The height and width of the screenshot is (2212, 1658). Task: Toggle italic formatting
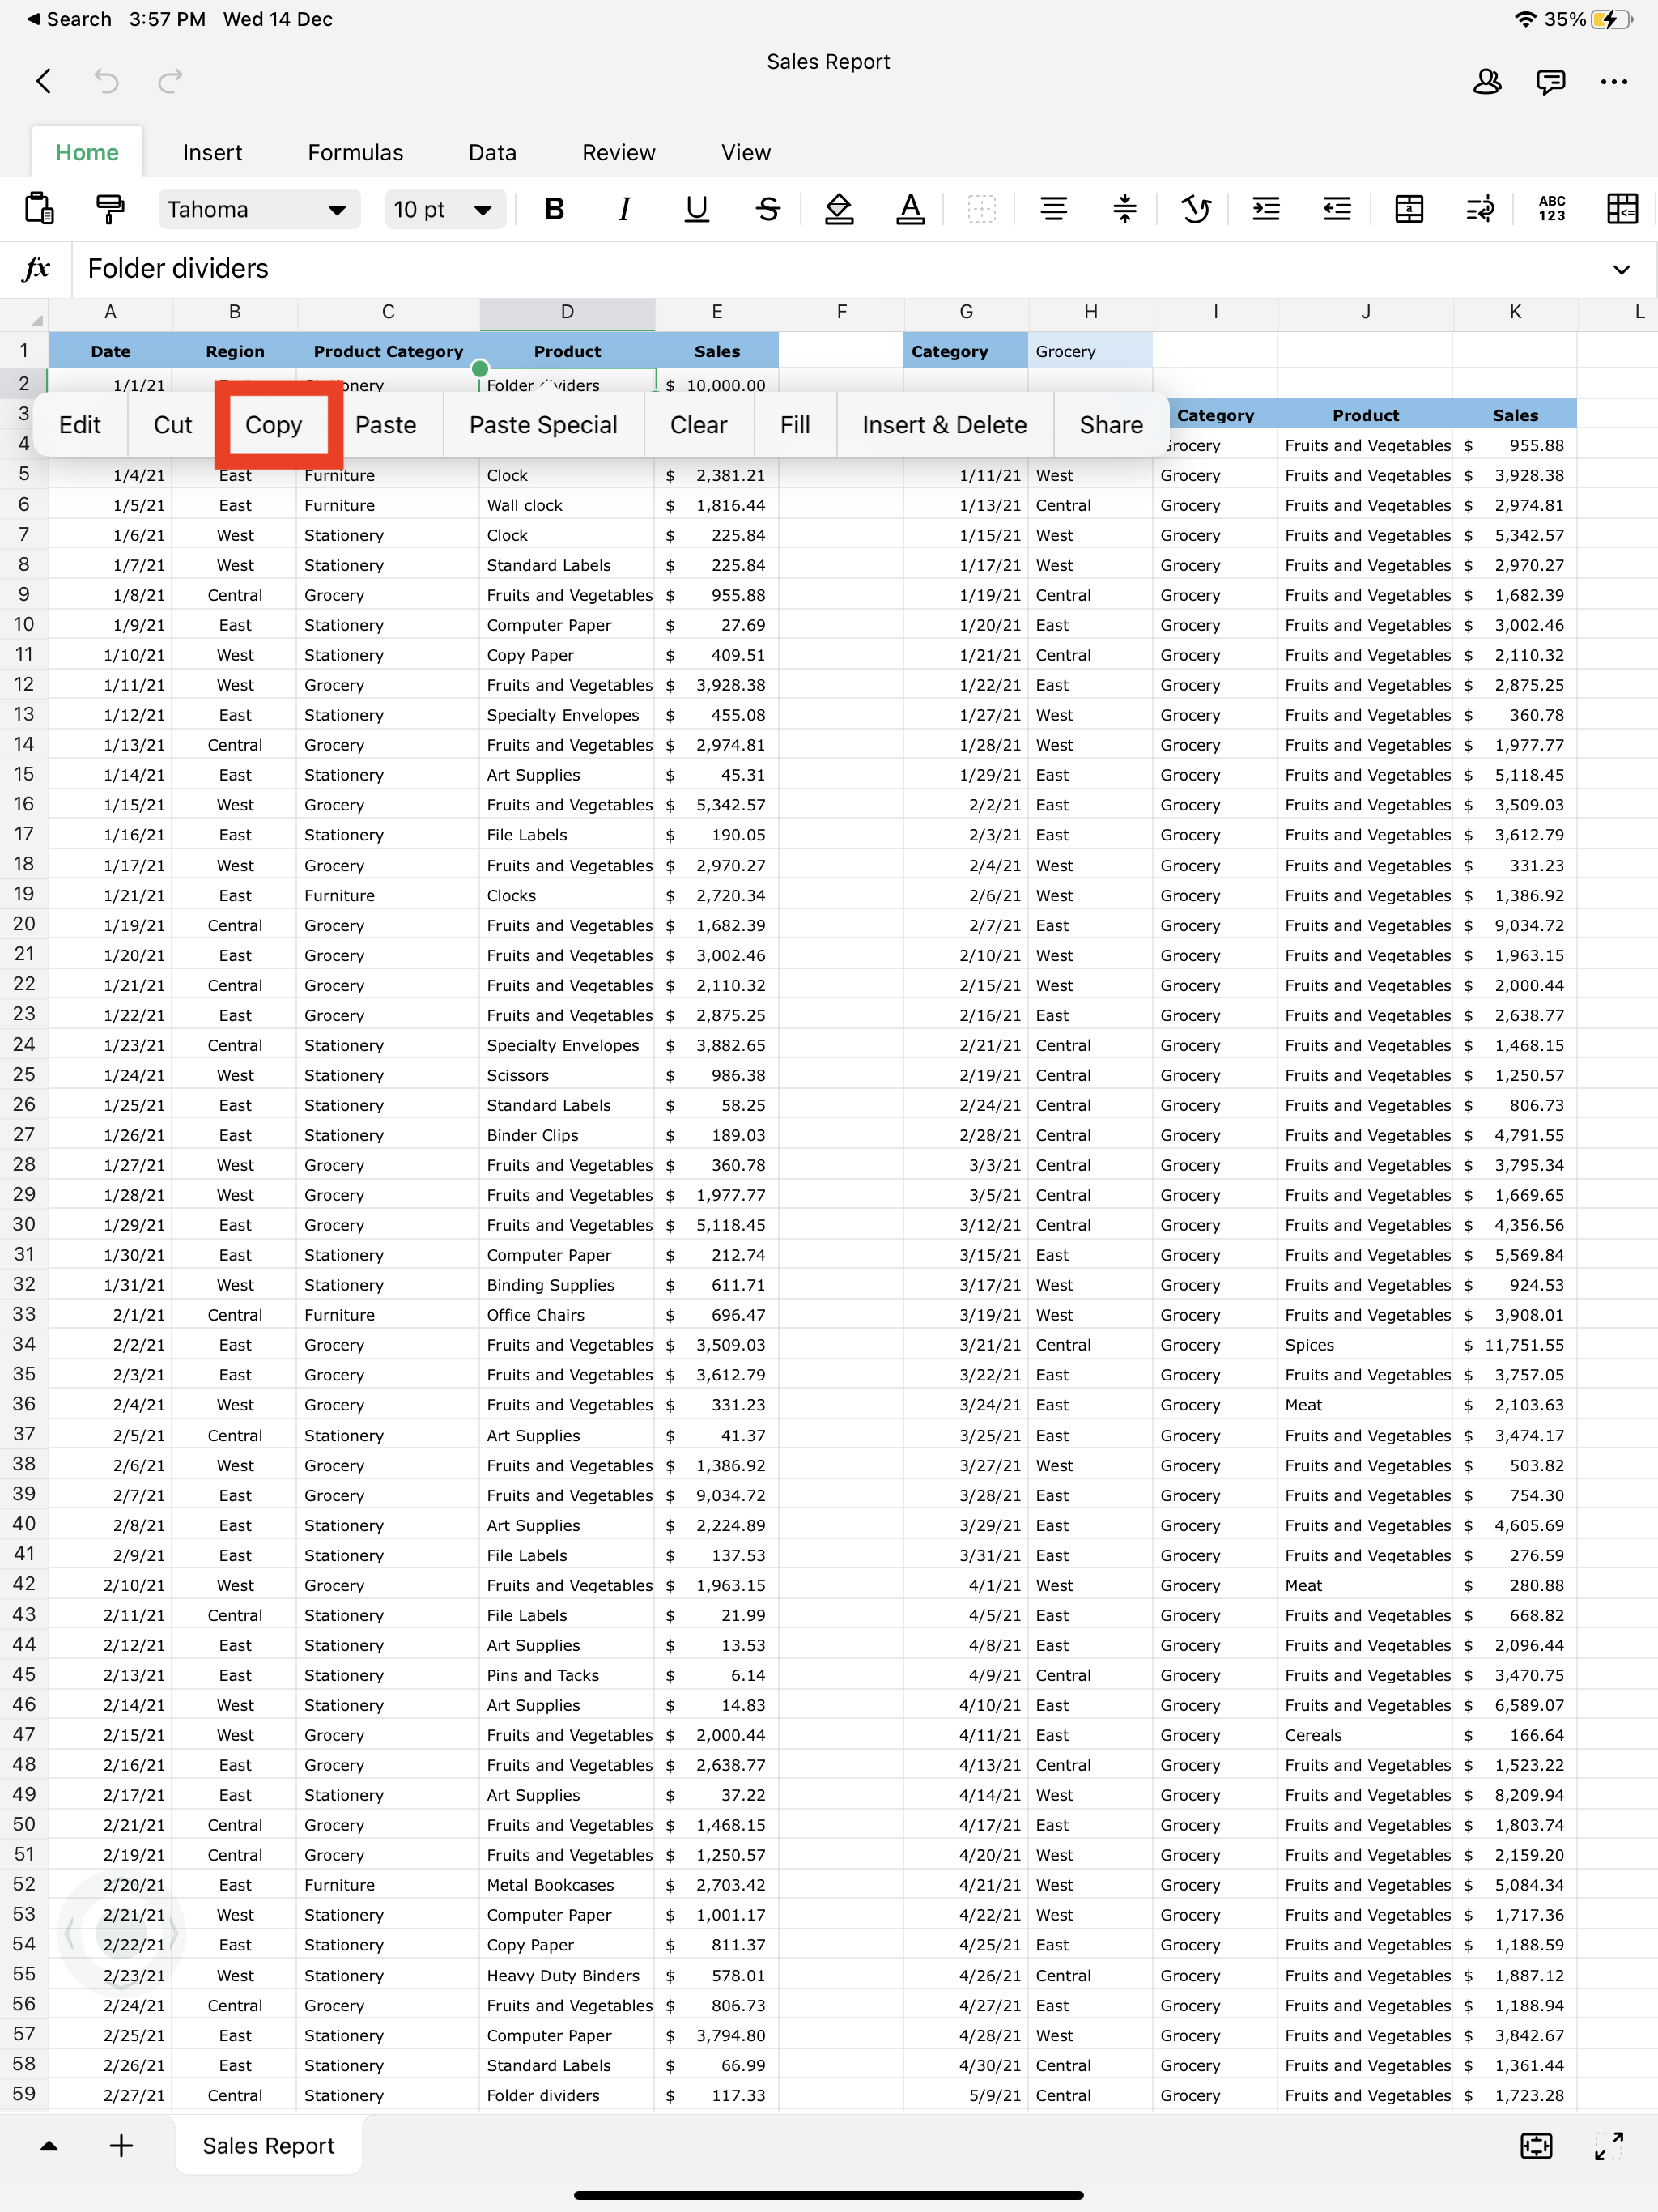click(625, 209)
